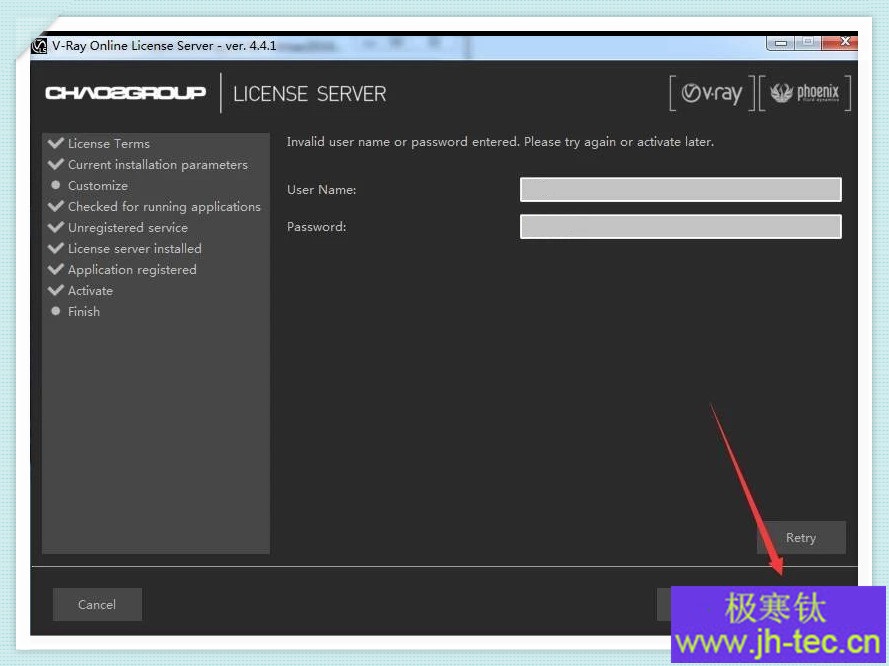Click the bullet beside Customize
Viewport: 889px width, 666px height.
click(56, 185)
